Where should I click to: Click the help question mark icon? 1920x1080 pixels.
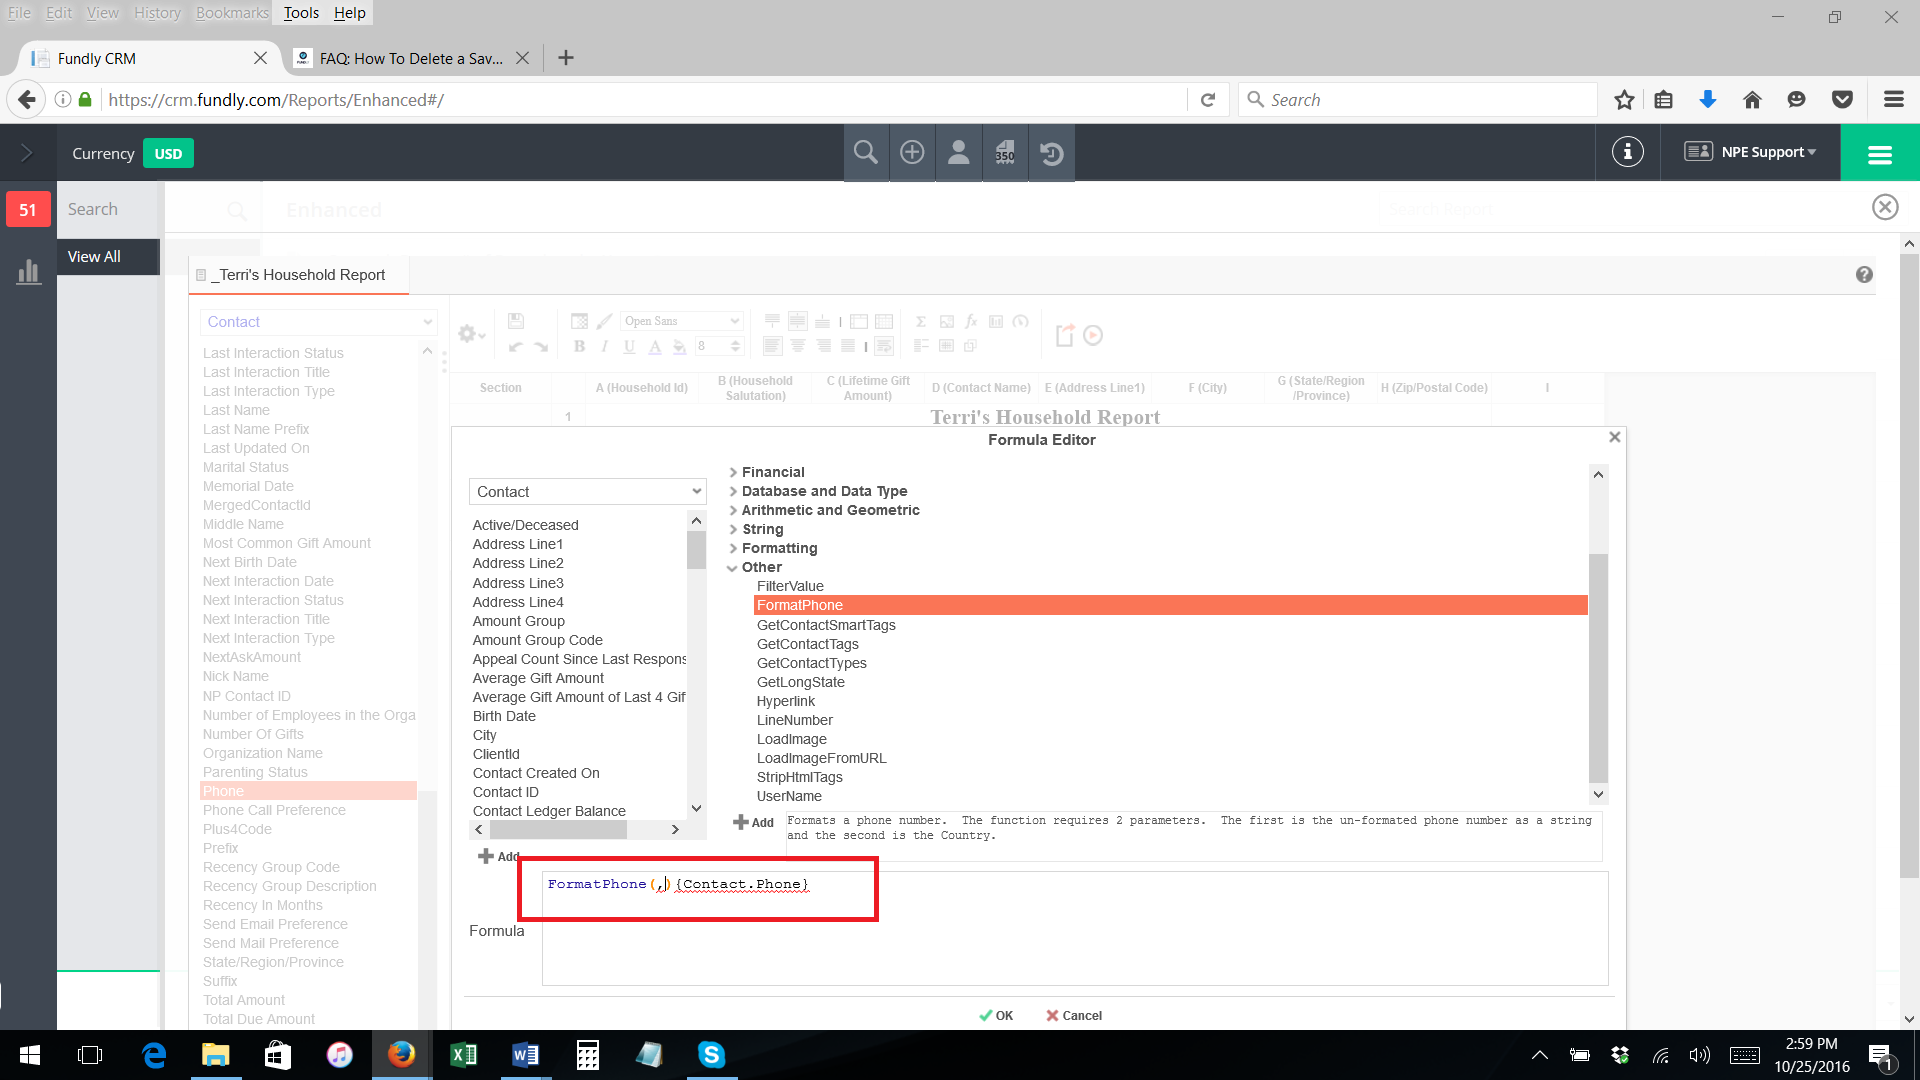1864,275
